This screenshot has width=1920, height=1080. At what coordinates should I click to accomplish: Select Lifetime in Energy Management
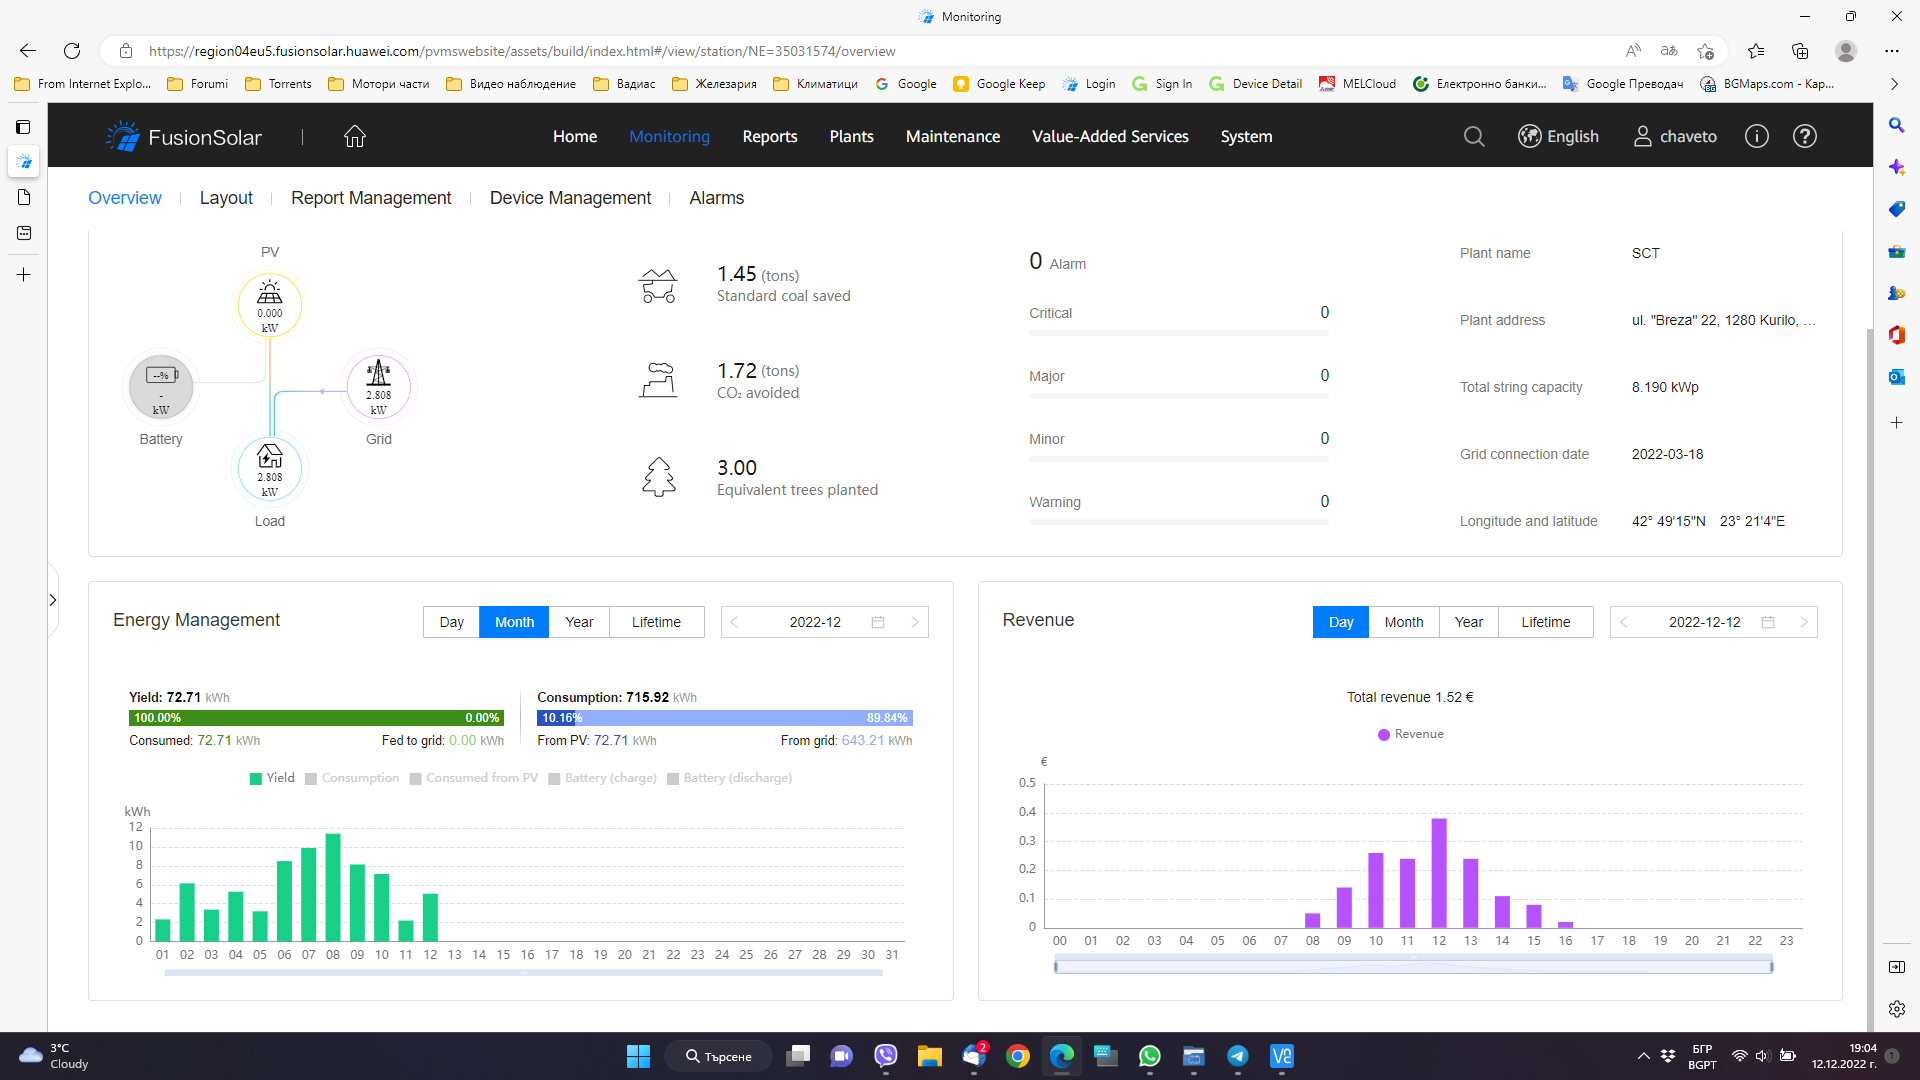click(656, 622)
